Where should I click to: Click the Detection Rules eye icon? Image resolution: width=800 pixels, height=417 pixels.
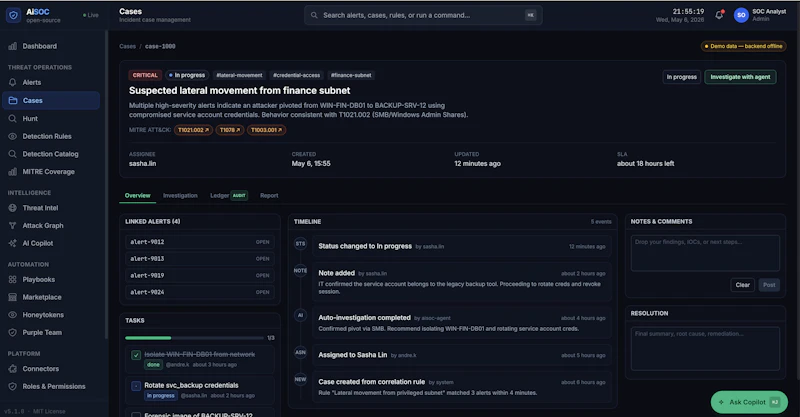(x=13, y=136)
